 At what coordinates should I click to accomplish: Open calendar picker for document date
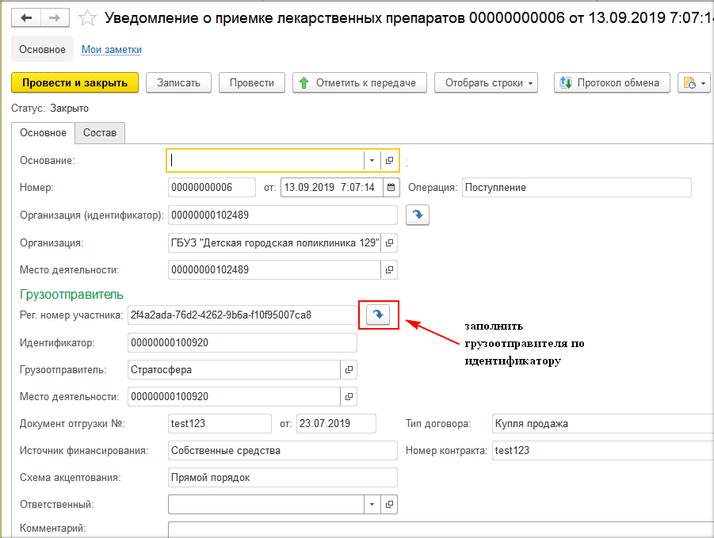[391, 187]
